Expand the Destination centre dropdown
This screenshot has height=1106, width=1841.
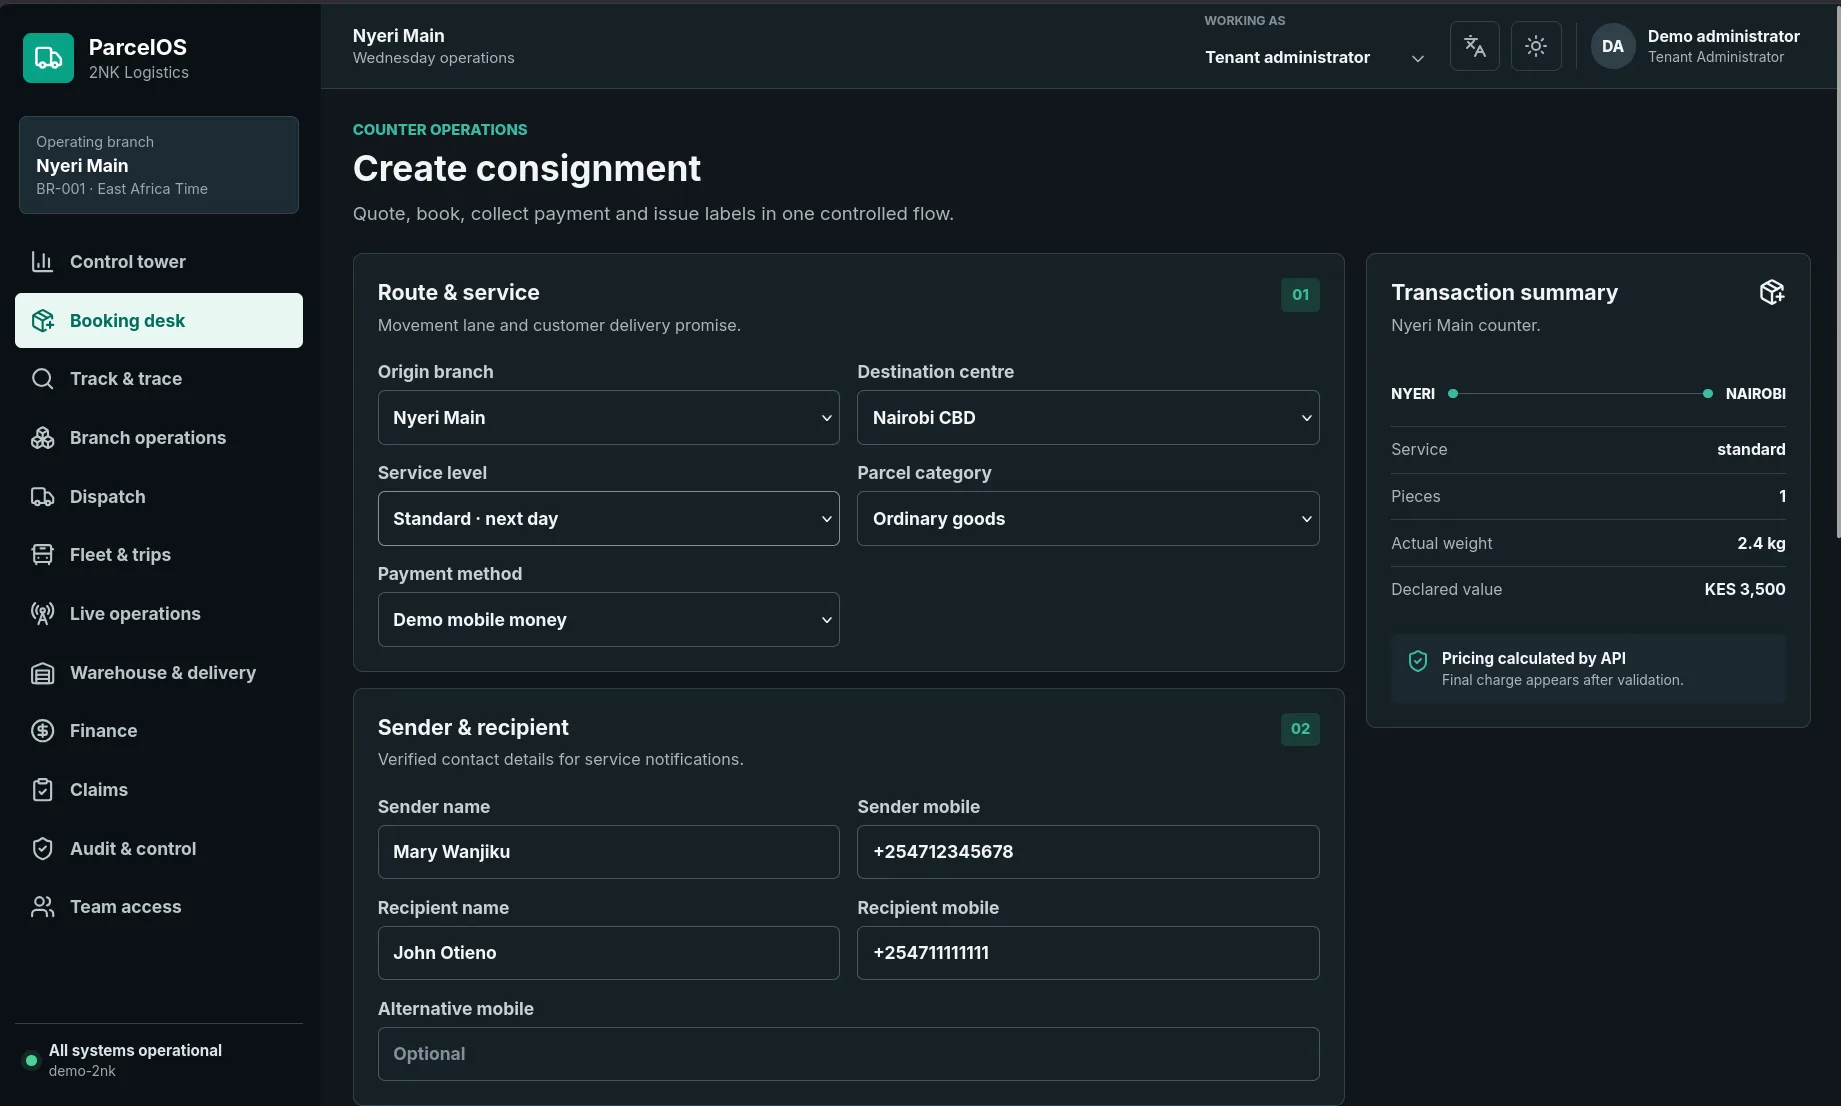[1088, 418]
